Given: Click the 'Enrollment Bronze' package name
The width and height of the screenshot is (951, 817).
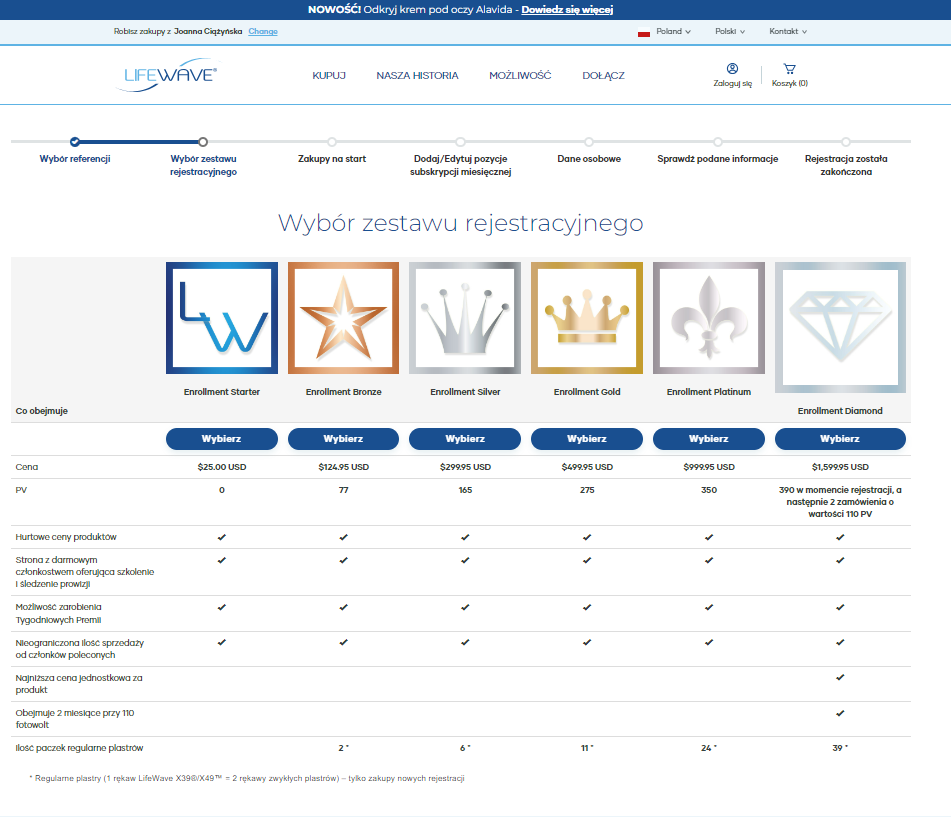Looking at the screenshot, I should [343, 392].
